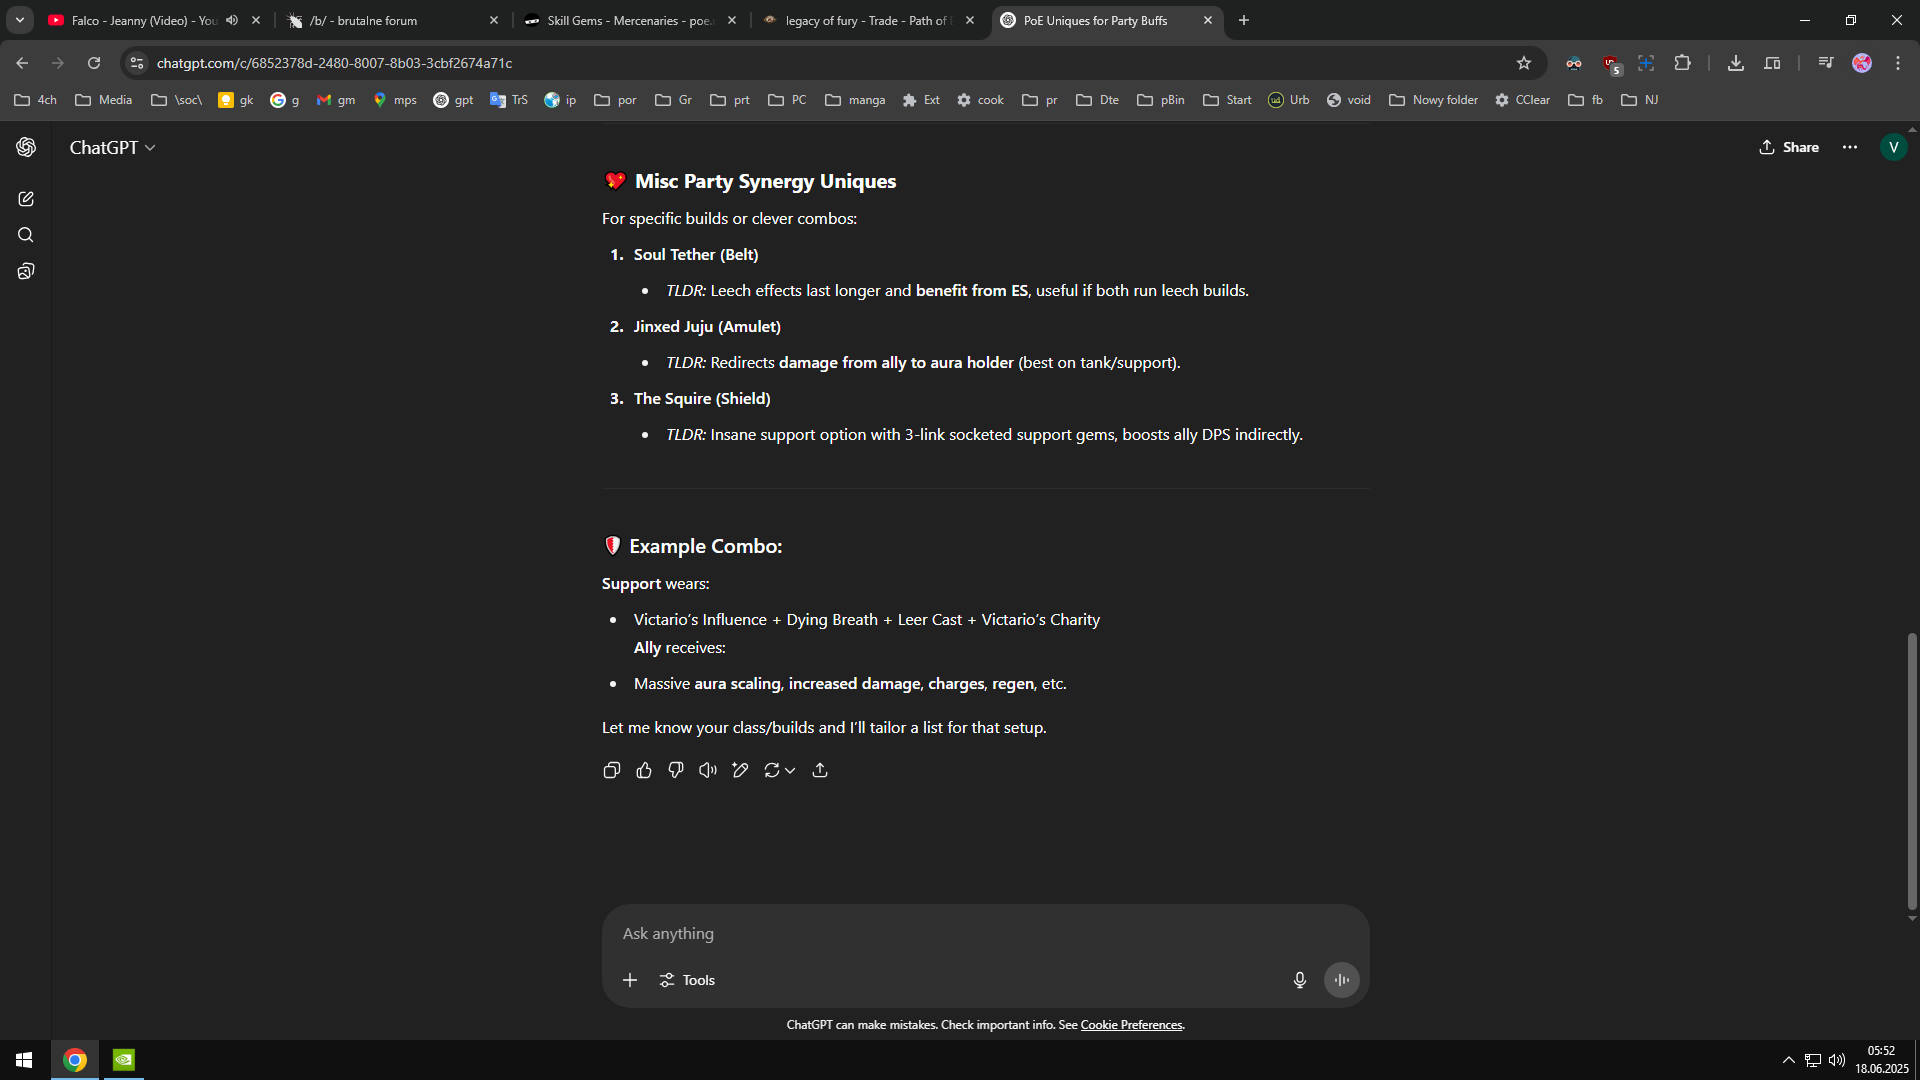Viewport: 1920px width, 1080px height.
Task: Open Chrome extensions puzzle icon
Action: [x=1683, y=63]
